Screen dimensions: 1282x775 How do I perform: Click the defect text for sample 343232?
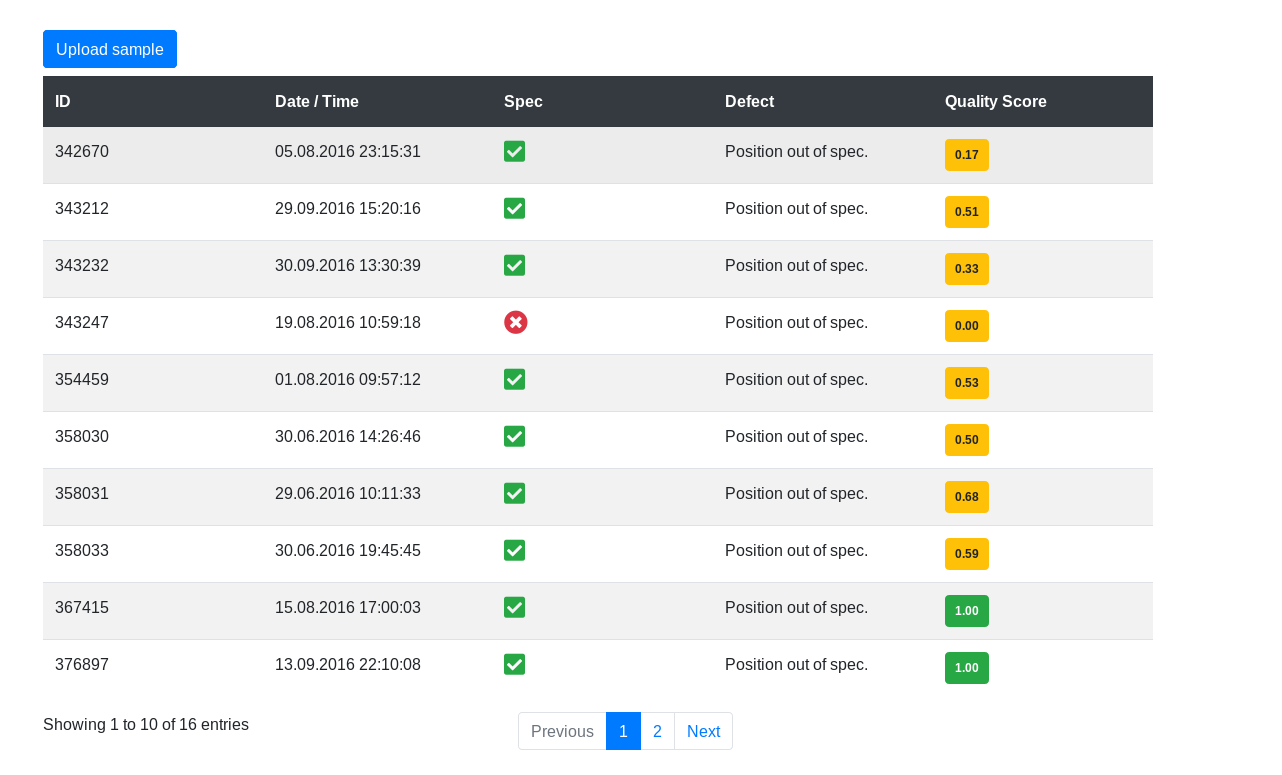[796, 266]
